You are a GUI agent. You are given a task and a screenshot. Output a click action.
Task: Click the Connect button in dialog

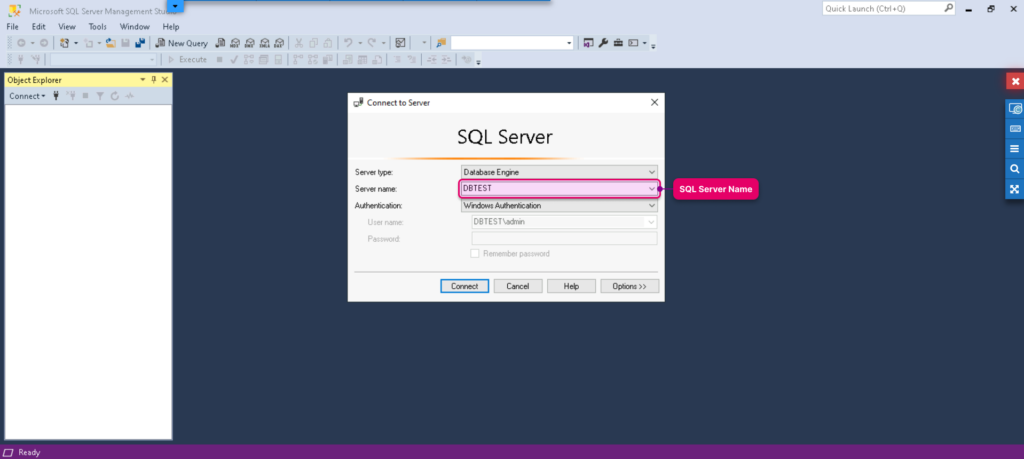pos(464,286)
